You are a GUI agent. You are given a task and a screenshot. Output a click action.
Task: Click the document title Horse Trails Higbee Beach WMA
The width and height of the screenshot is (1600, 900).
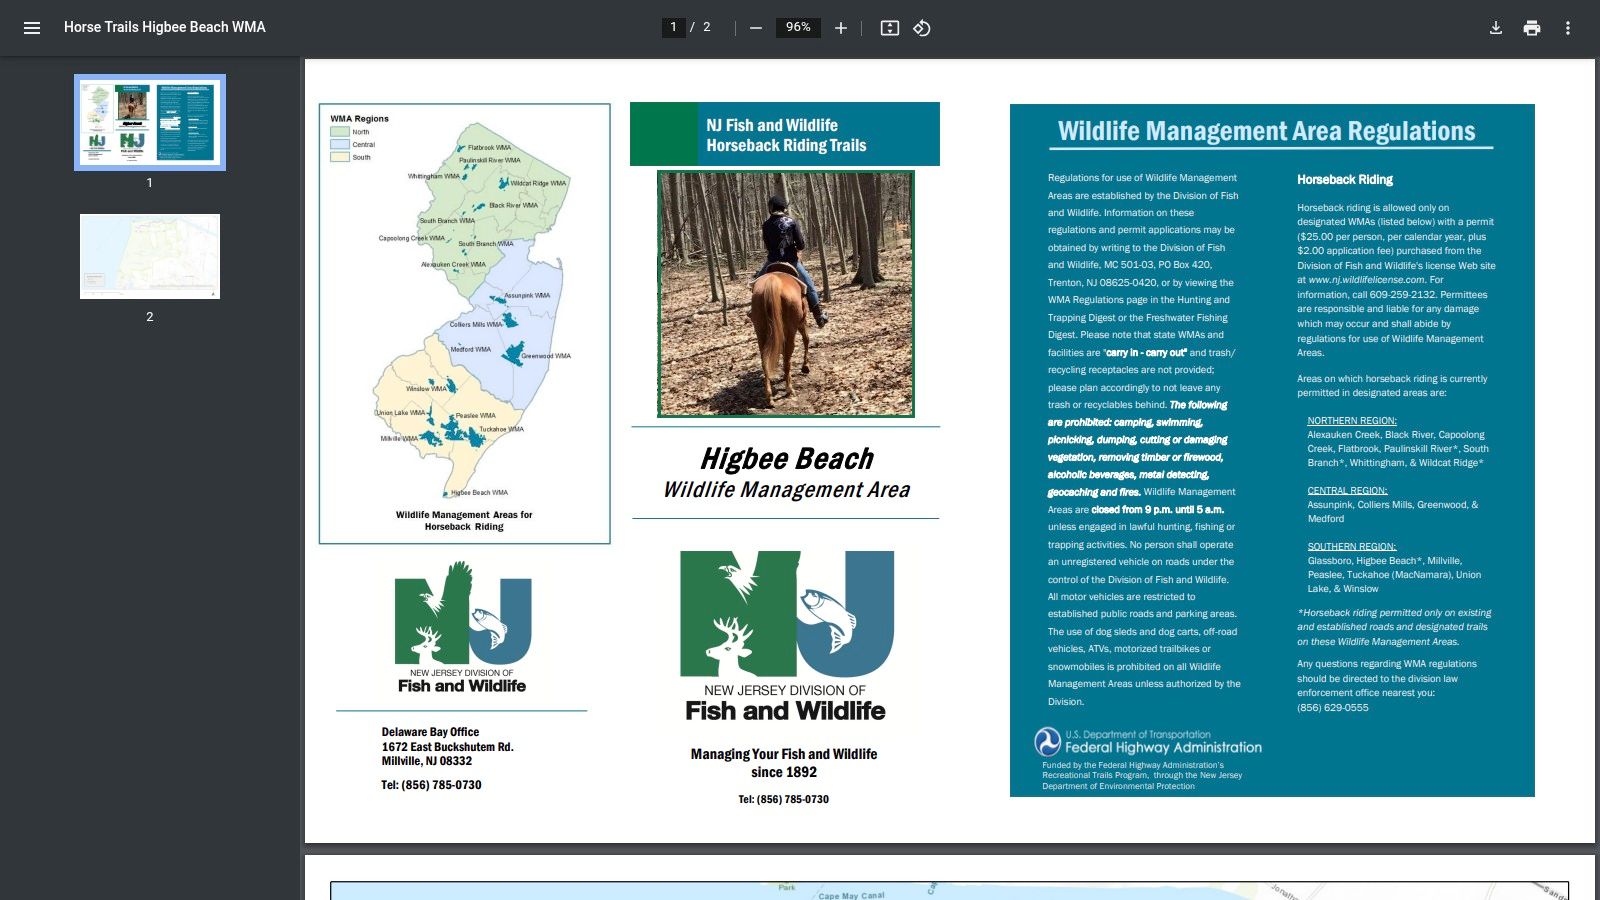[165, 27]
